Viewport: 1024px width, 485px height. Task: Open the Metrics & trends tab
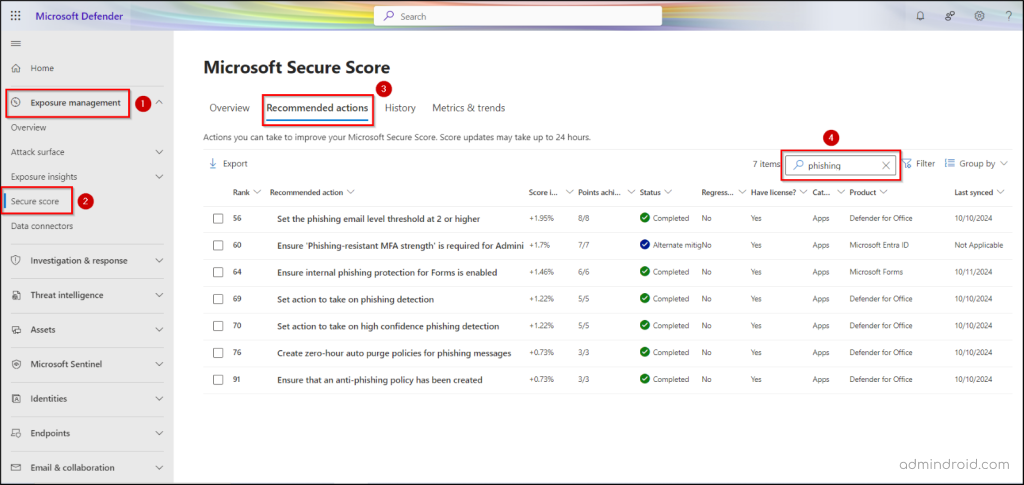point(468,108)
